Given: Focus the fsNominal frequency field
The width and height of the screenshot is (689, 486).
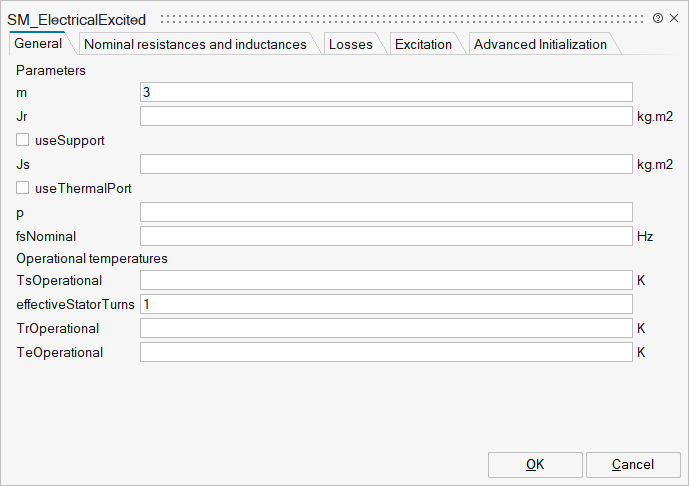Looking at the screenshot, I should pos(386,236).
